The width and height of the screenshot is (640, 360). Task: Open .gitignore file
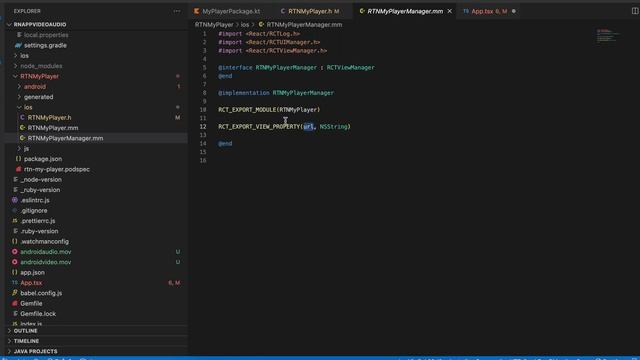[x=33, y=211]
